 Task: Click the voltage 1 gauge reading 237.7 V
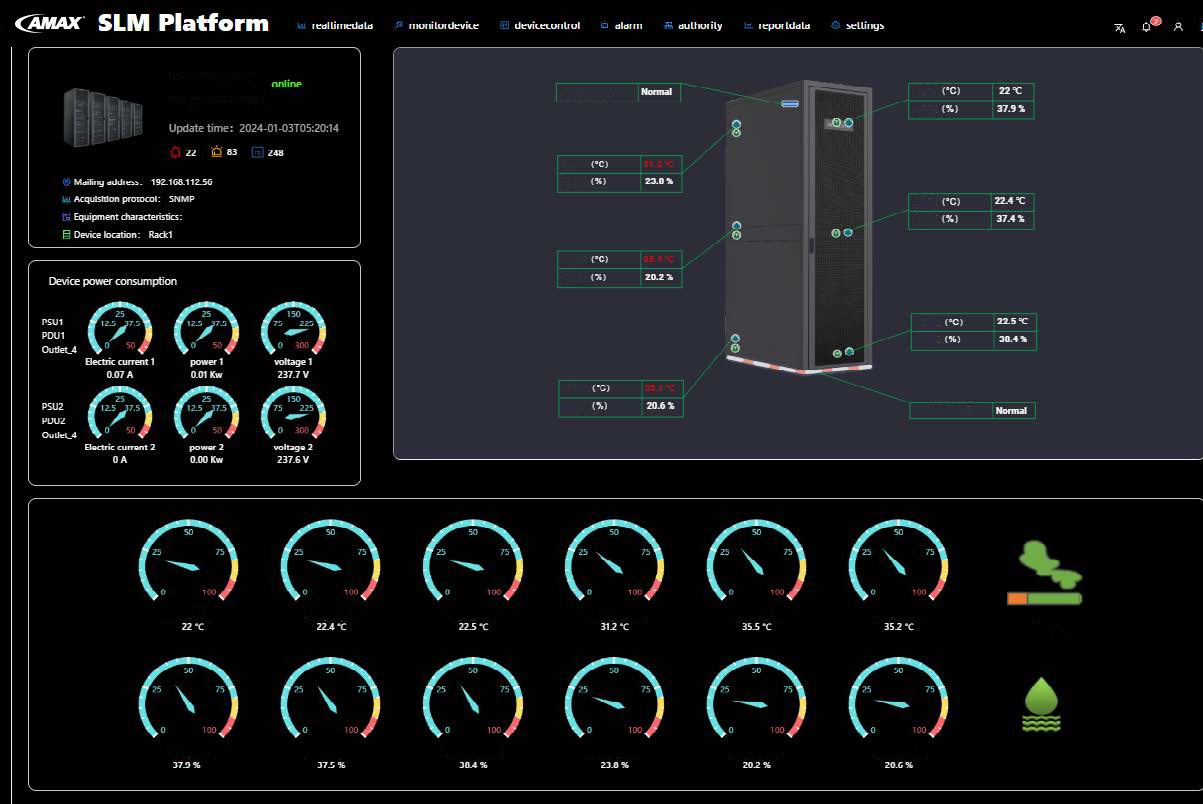click(x=293, y=332)
